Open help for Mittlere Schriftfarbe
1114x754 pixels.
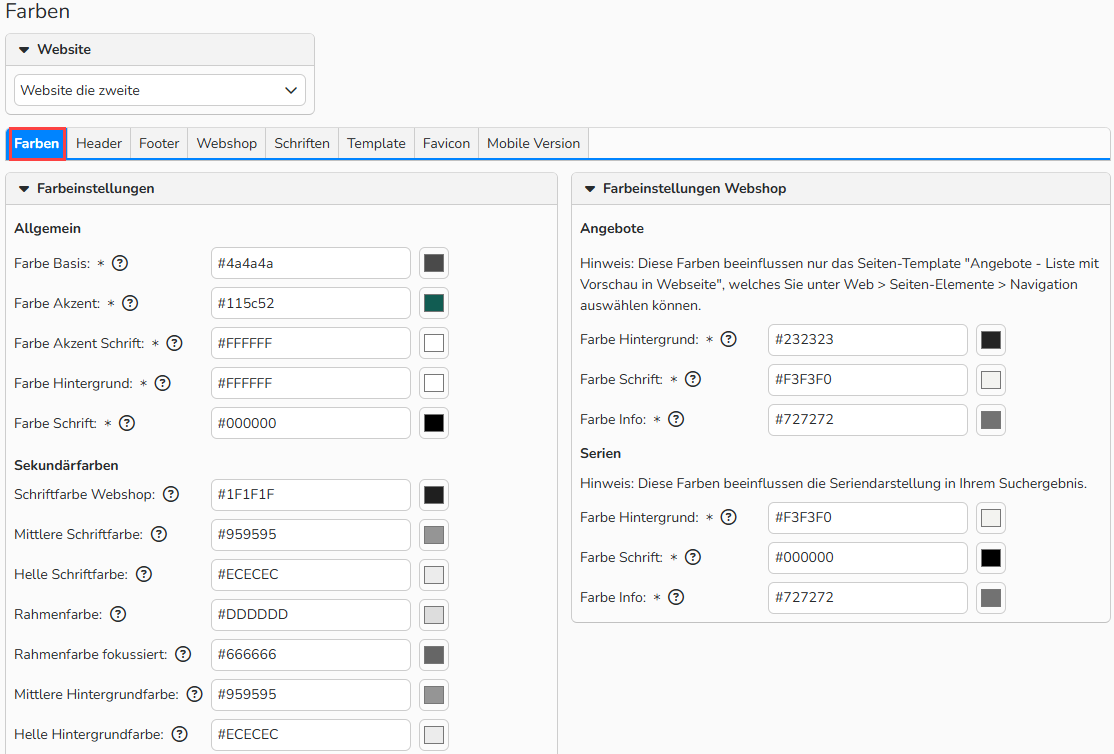(x=159, y=534)
